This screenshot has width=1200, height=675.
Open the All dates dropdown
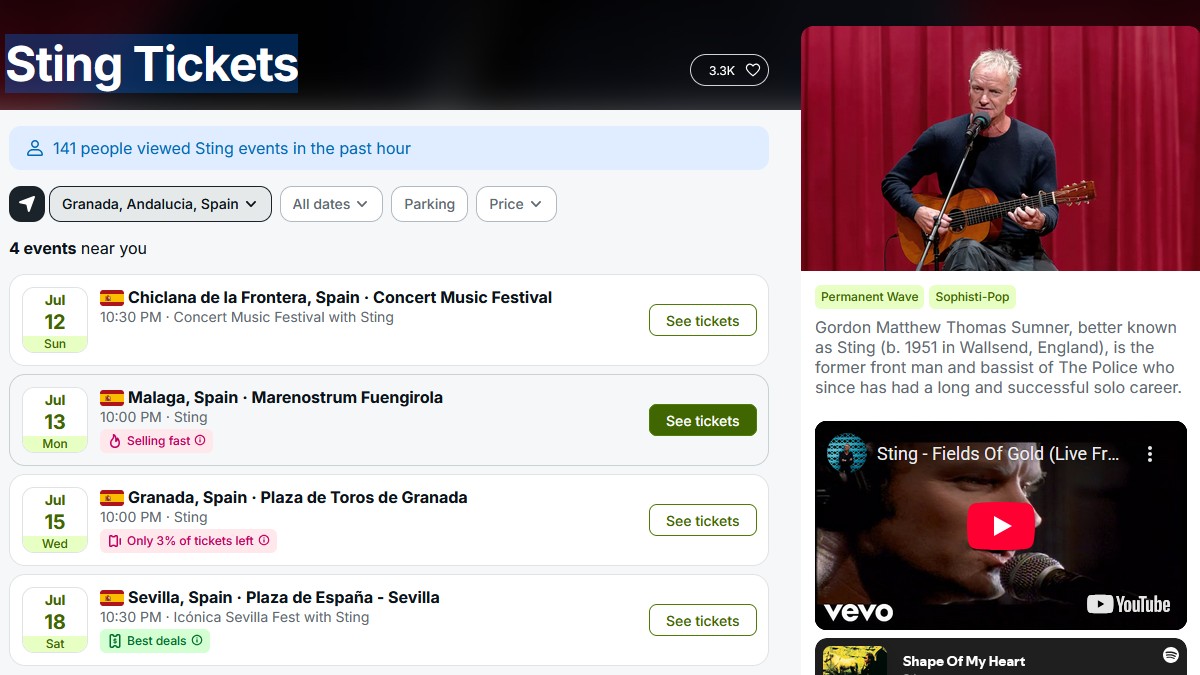[x=330, y=204]
